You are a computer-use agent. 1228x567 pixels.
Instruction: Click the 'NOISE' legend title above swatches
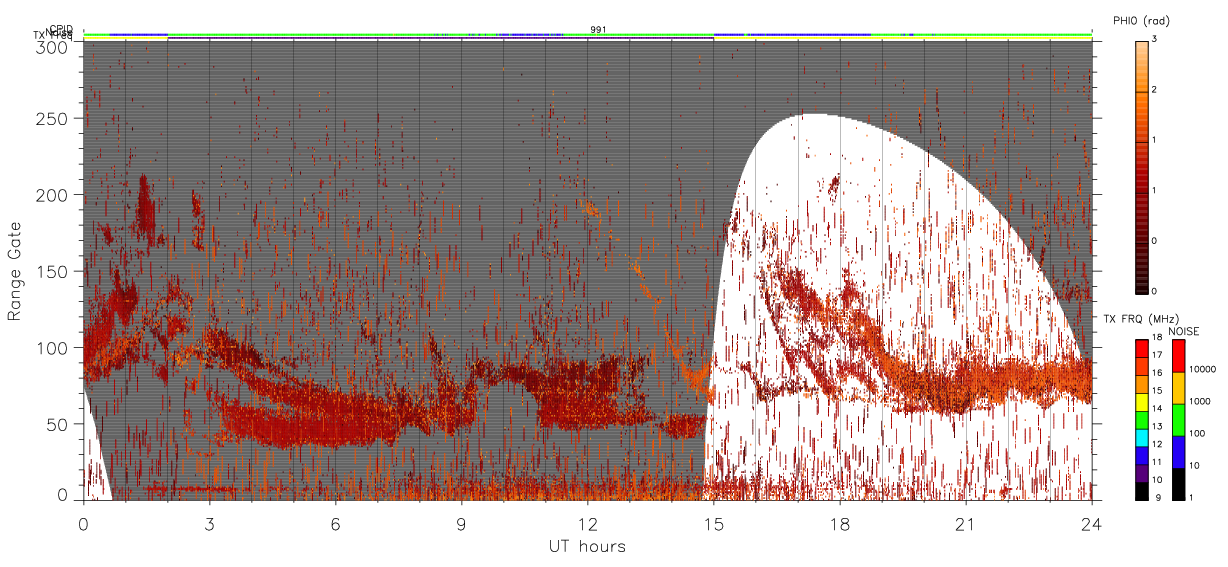point(1183,331)
